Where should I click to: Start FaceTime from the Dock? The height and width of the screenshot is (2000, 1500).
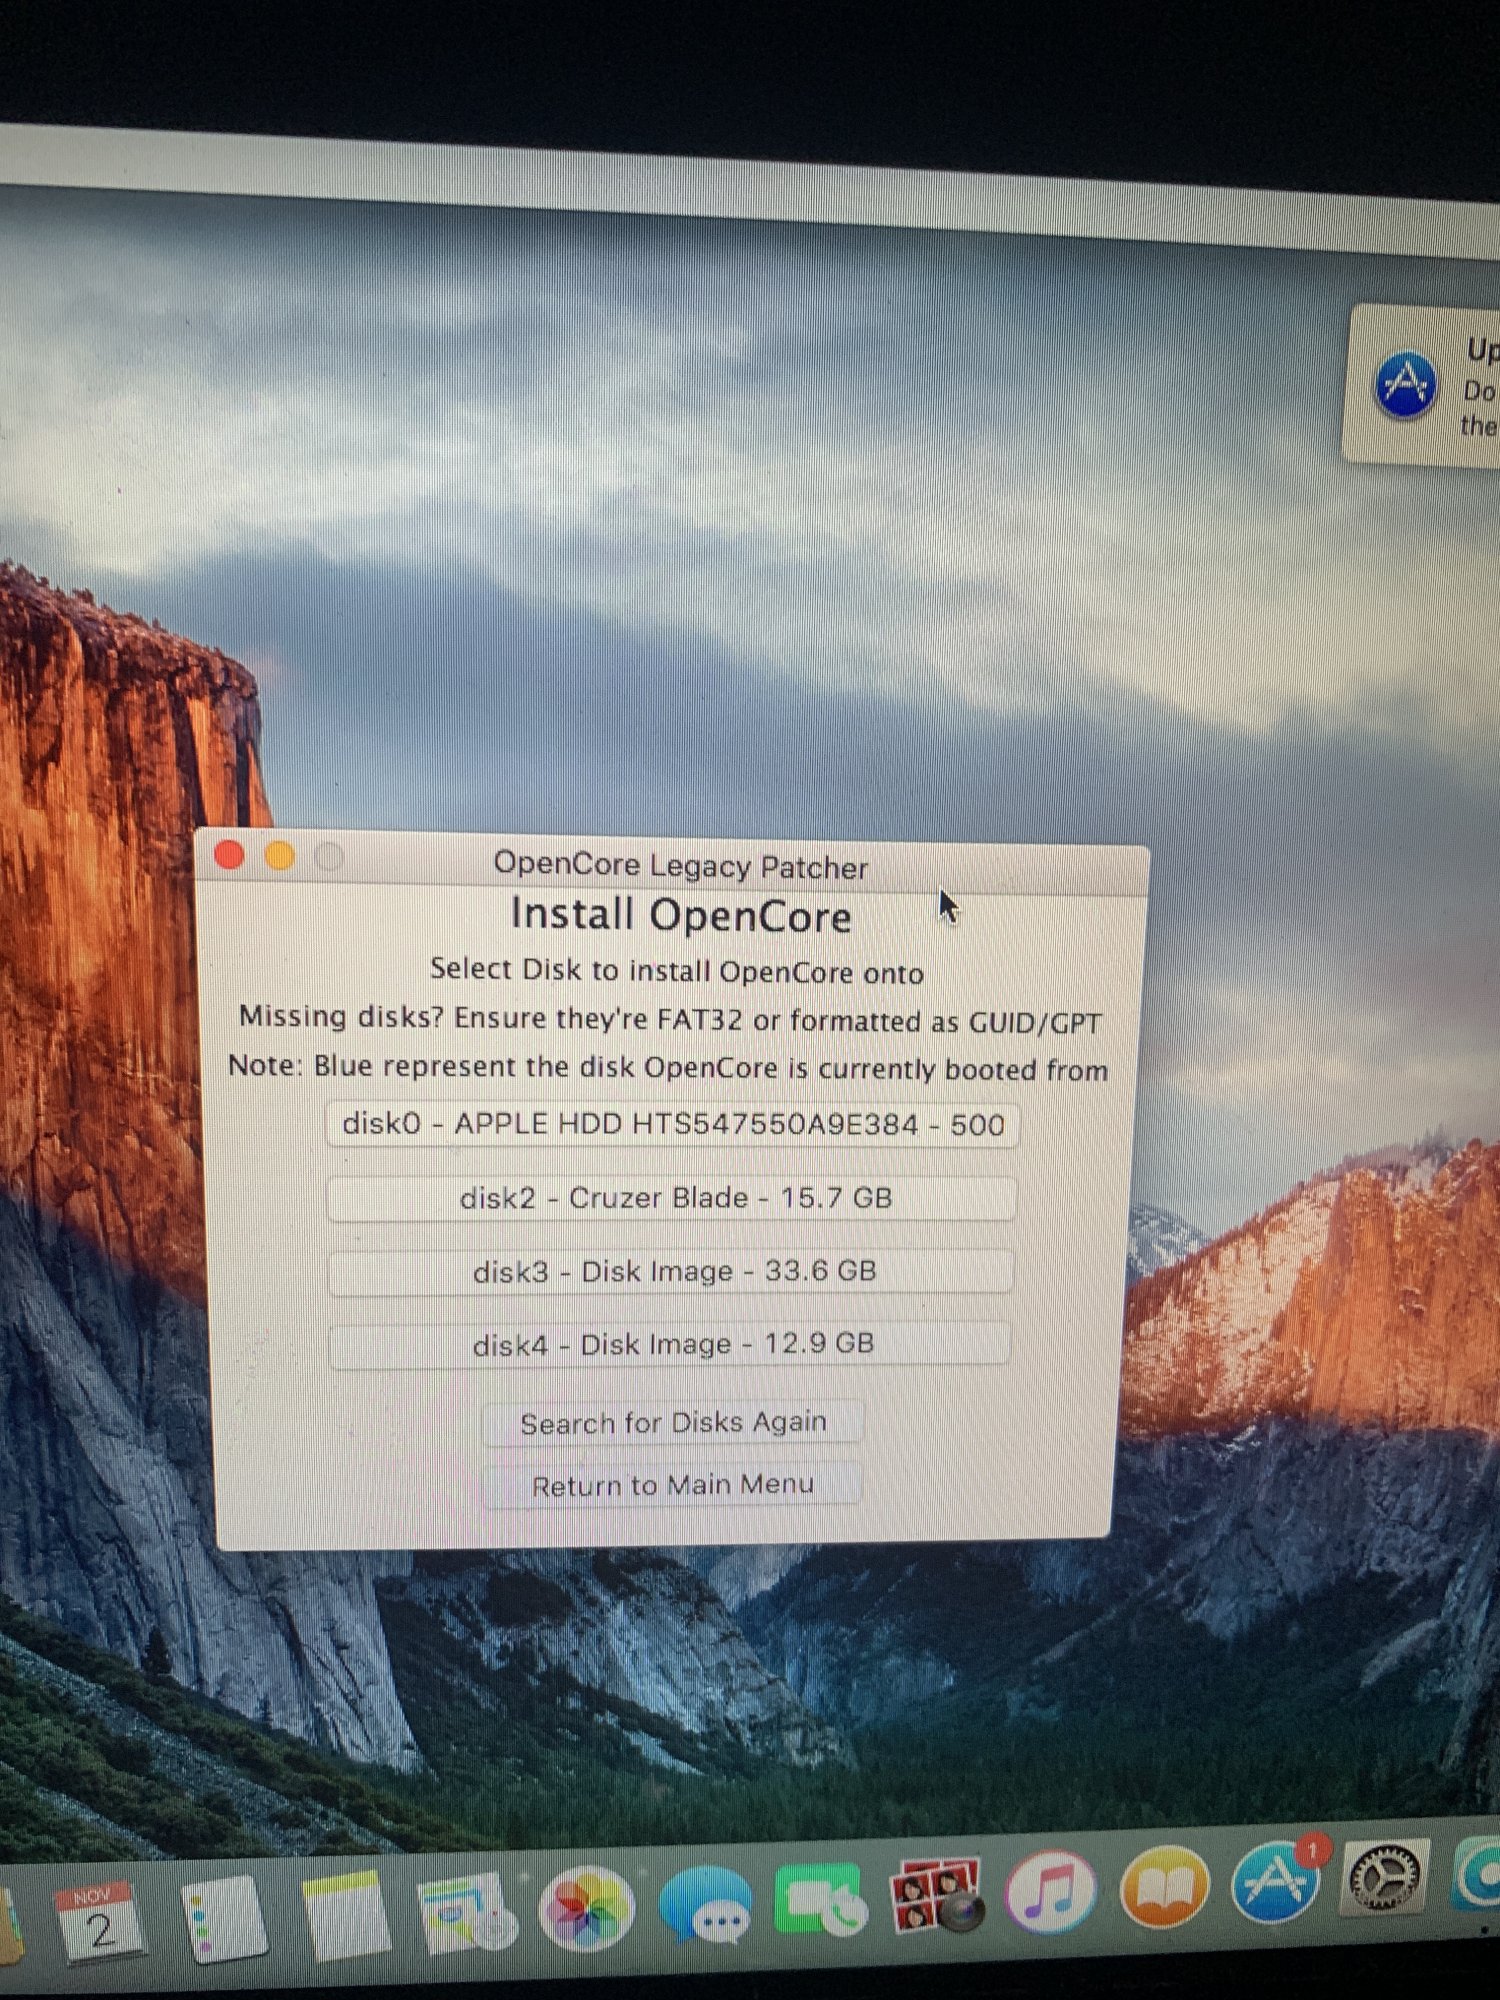[820, 1901]
